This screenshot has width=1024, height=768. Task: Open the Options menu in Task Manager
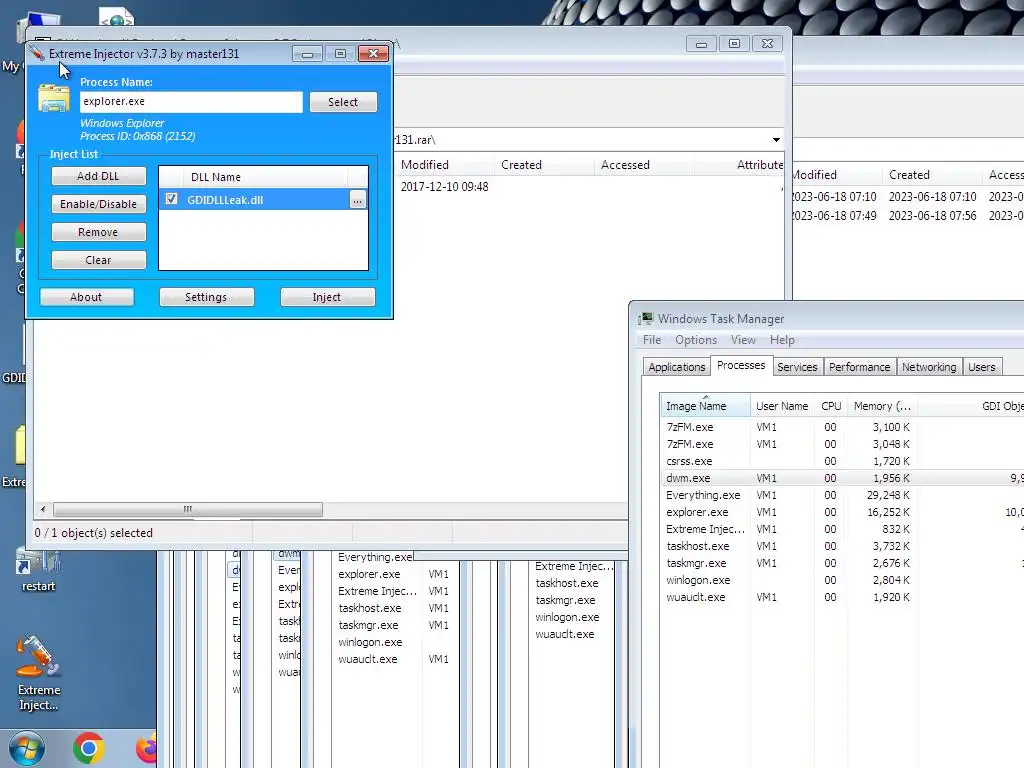696,340
